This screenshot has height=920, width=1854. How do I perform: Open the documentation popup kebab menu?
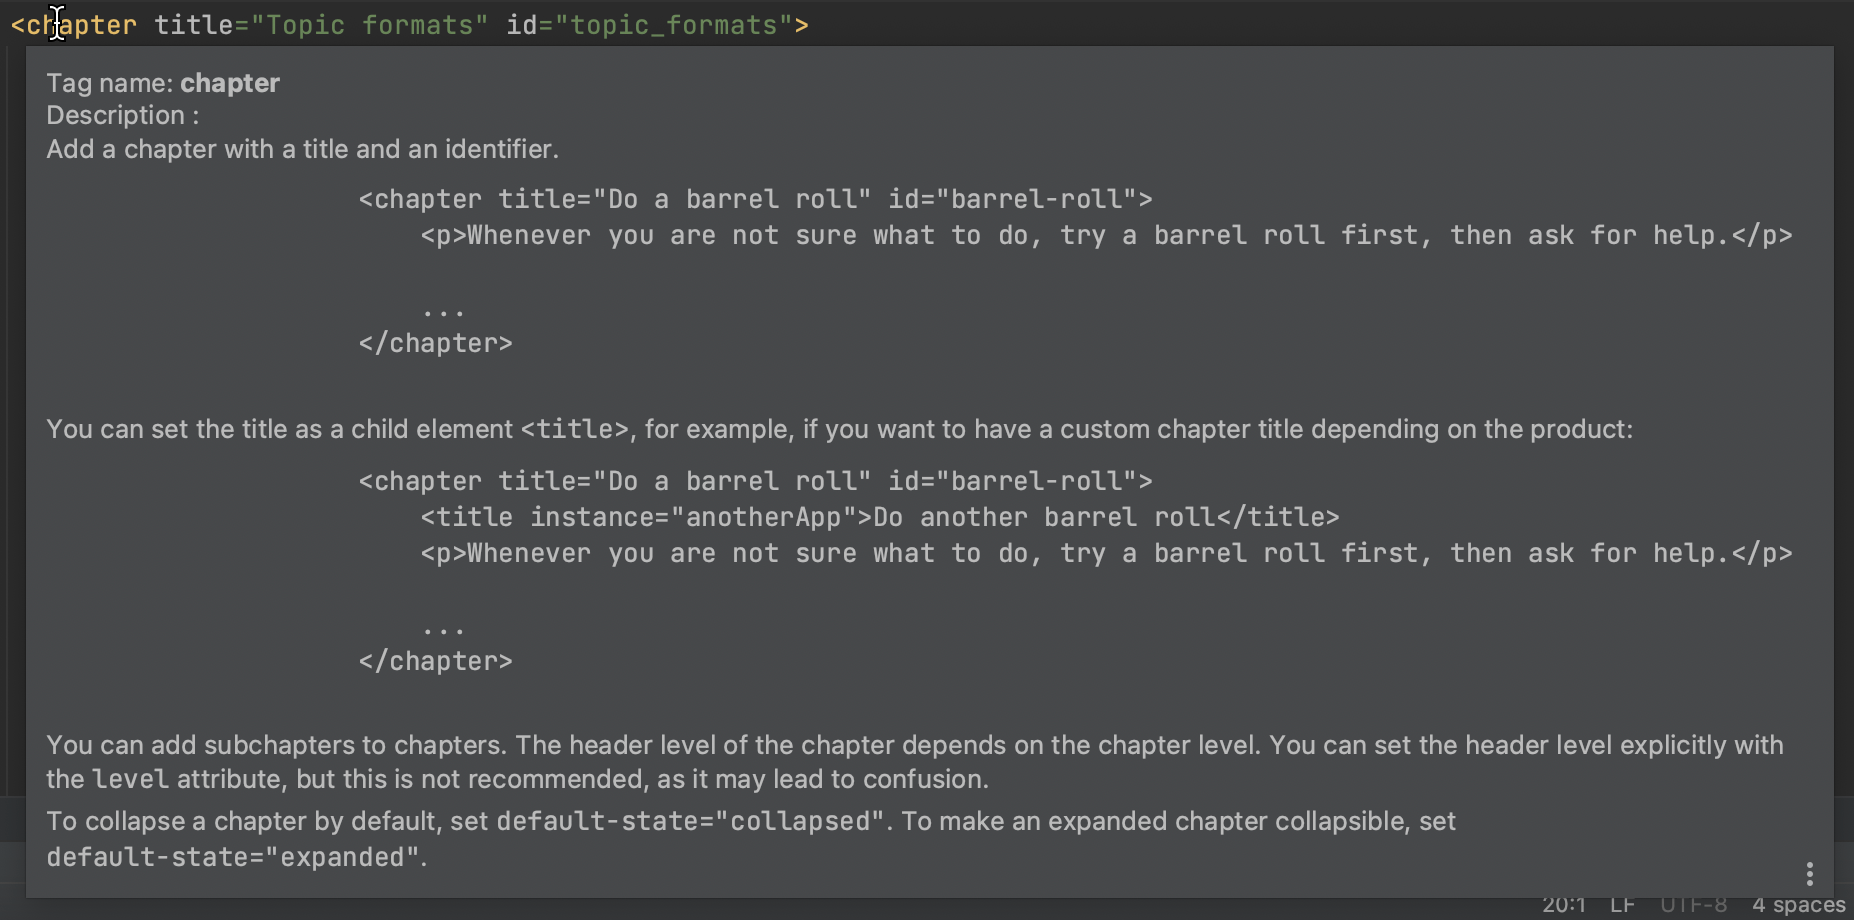click(1810, 872)
